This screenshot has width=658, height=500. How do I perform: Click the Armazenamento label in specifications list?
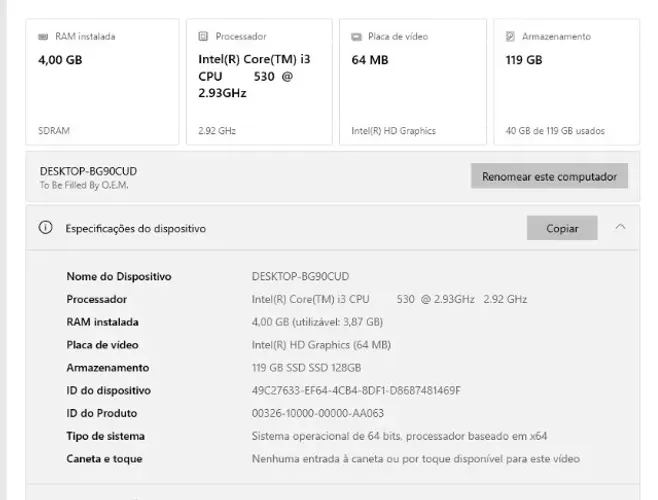[x=107, y=368]
